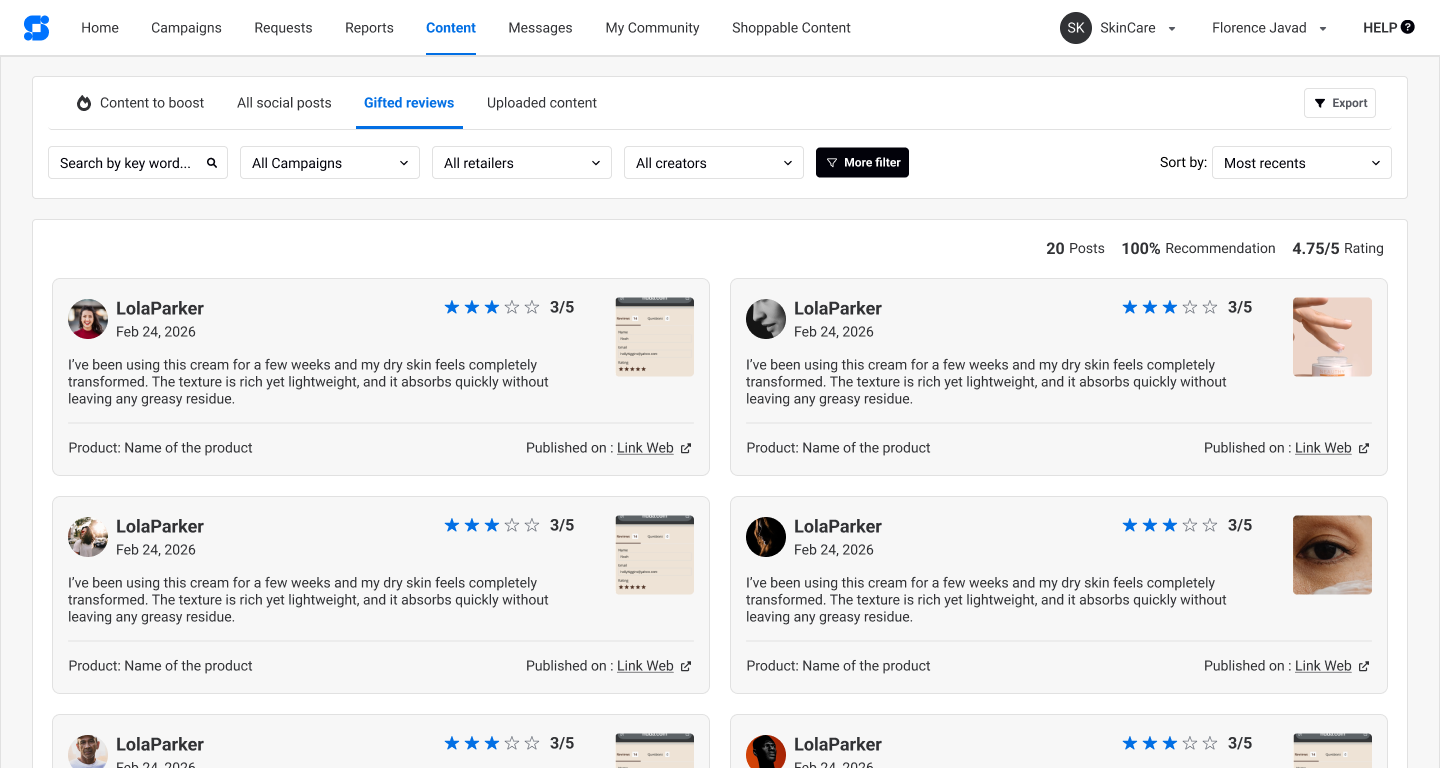
Task: Open the Requests section
Action: click(x=283, y=28)
